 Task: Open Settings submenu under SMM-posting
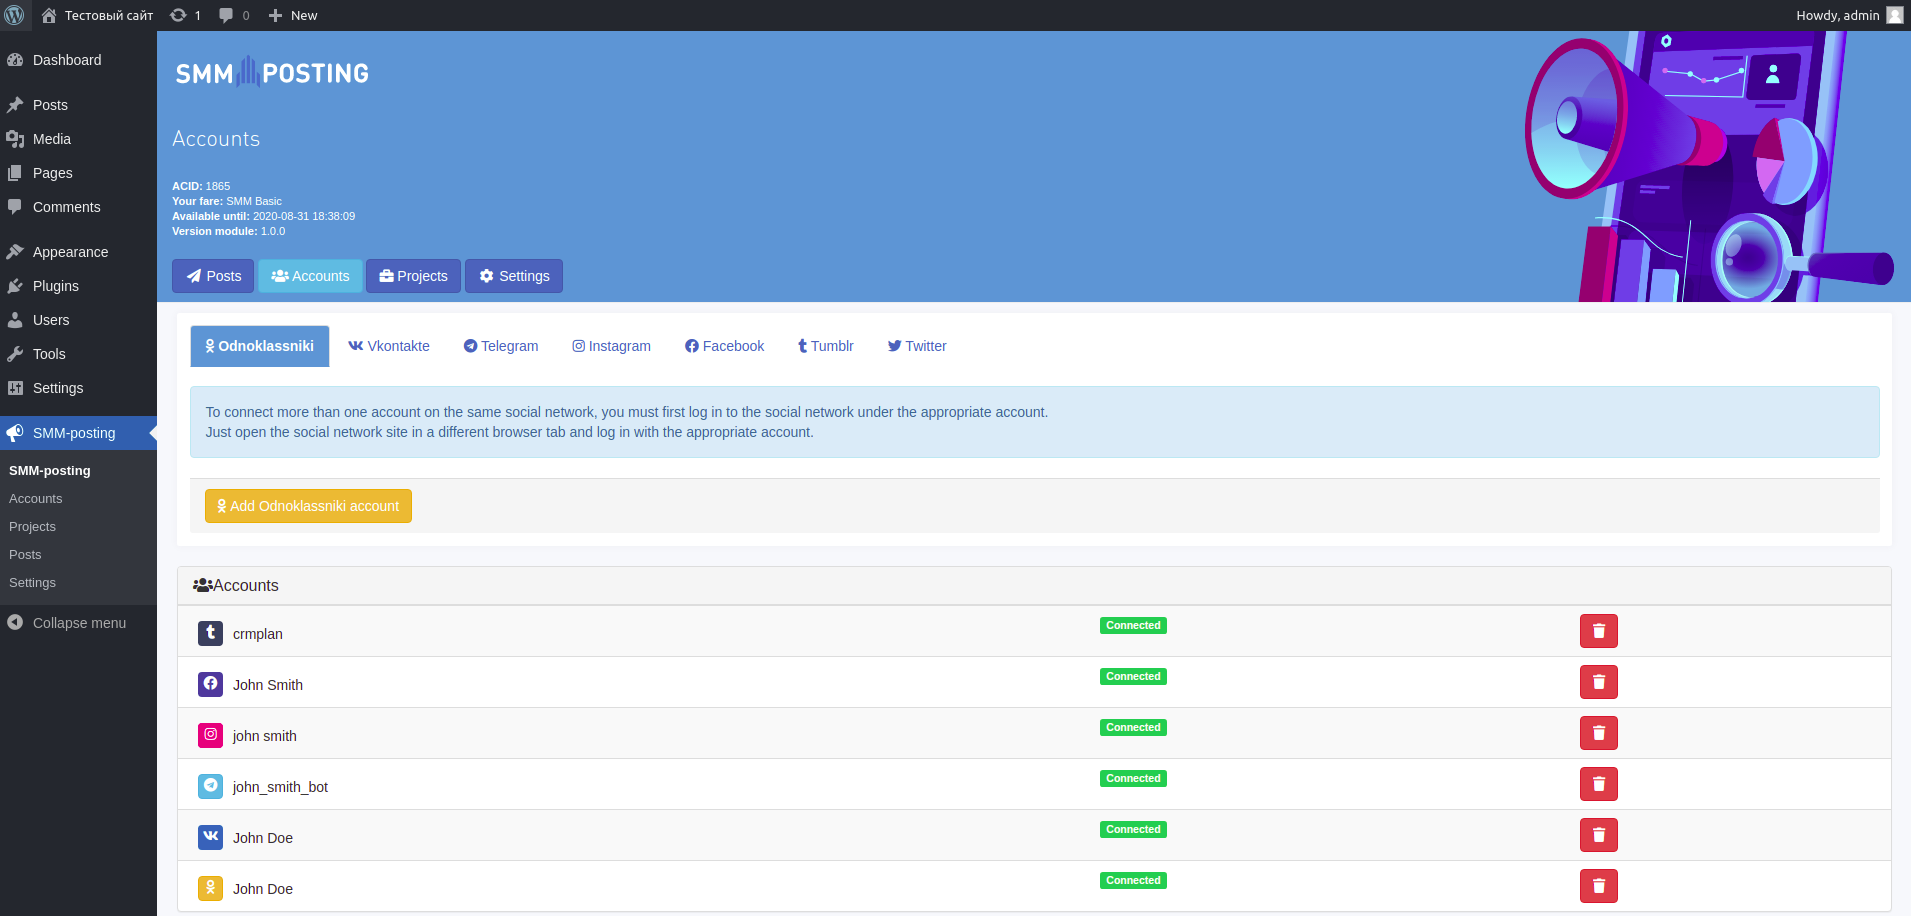[x=33, y=583]
